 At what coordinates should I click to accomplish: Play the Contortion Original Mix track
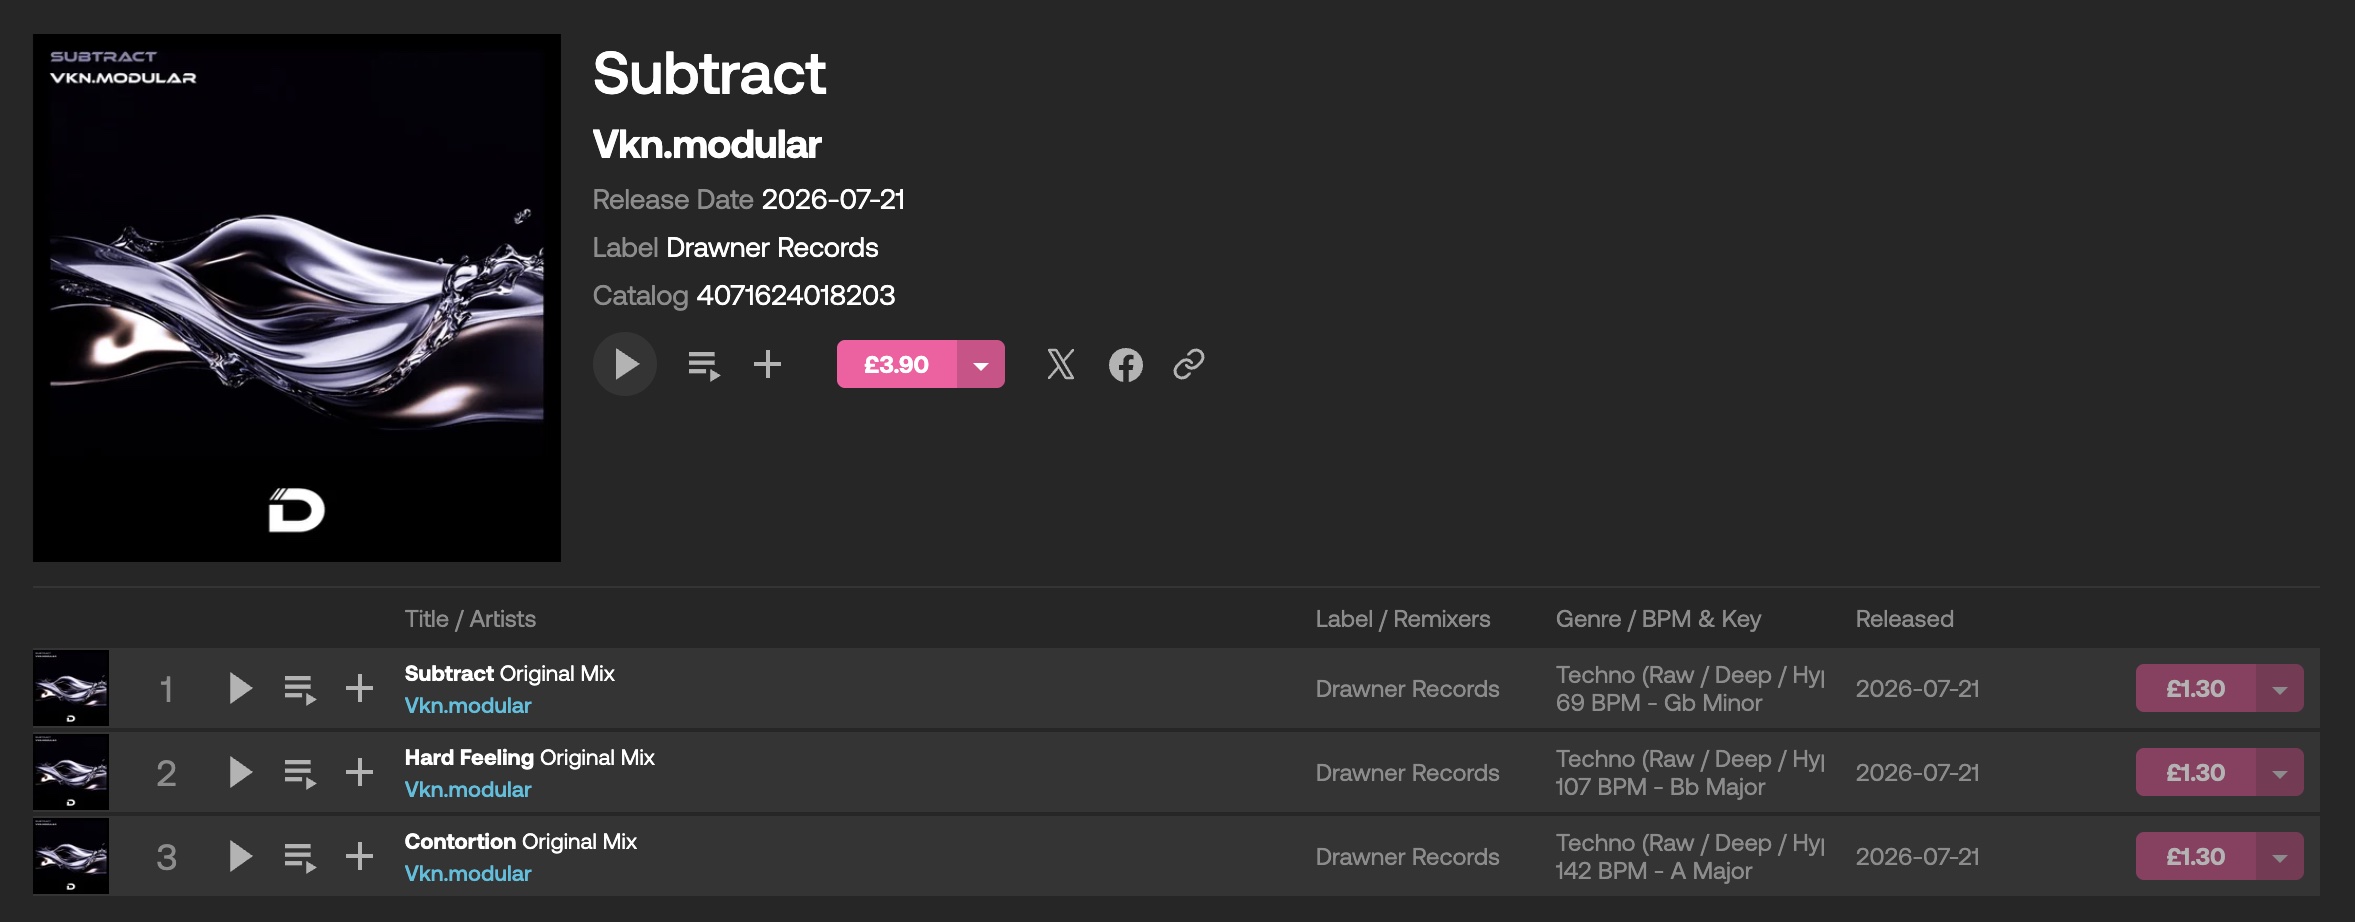(240, 856)
